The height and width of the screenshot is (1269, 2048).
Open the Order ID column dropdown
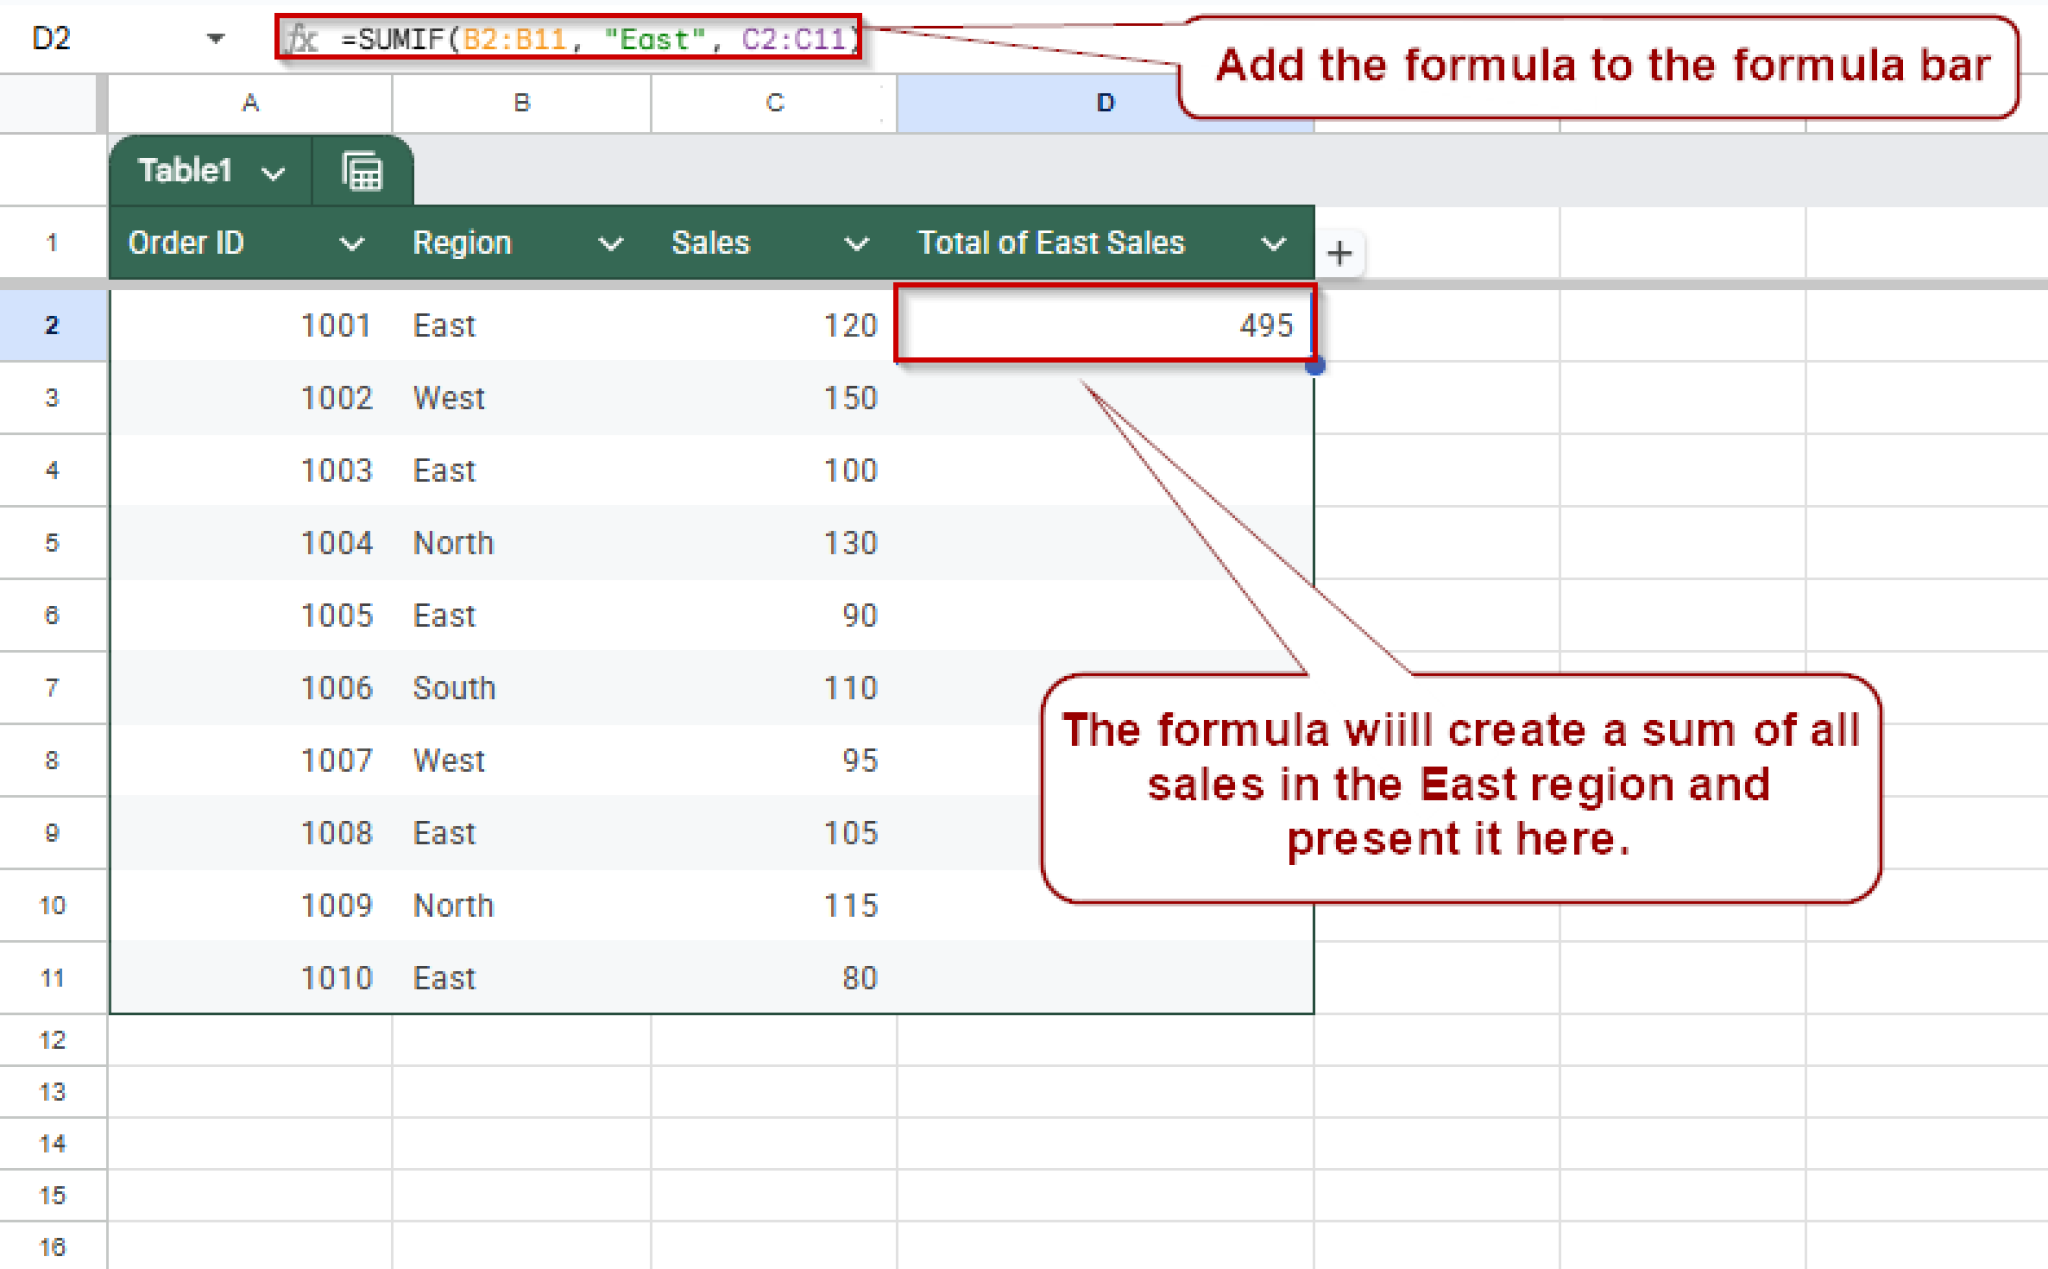(x=352, y=243)
